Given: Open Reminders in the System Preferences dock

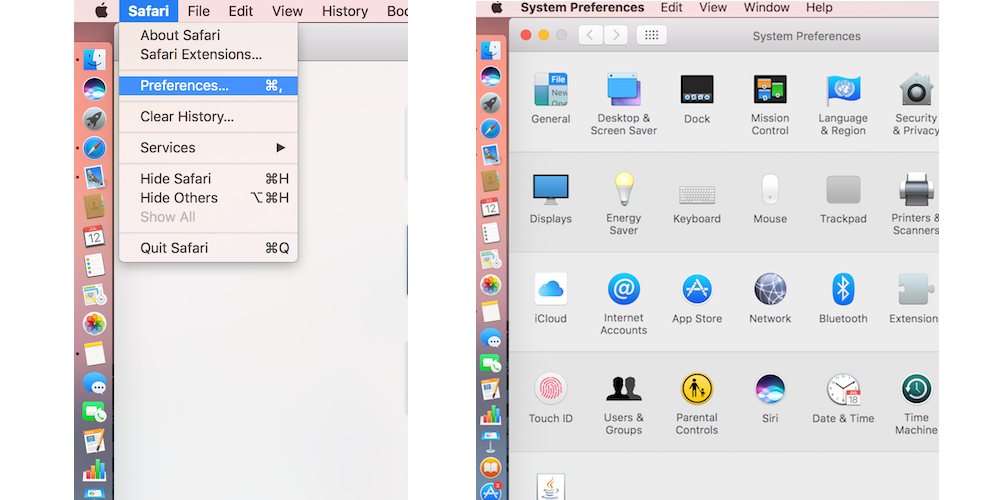Looking at the screenshot, I should pyautogui.click(x=490, y=233).
